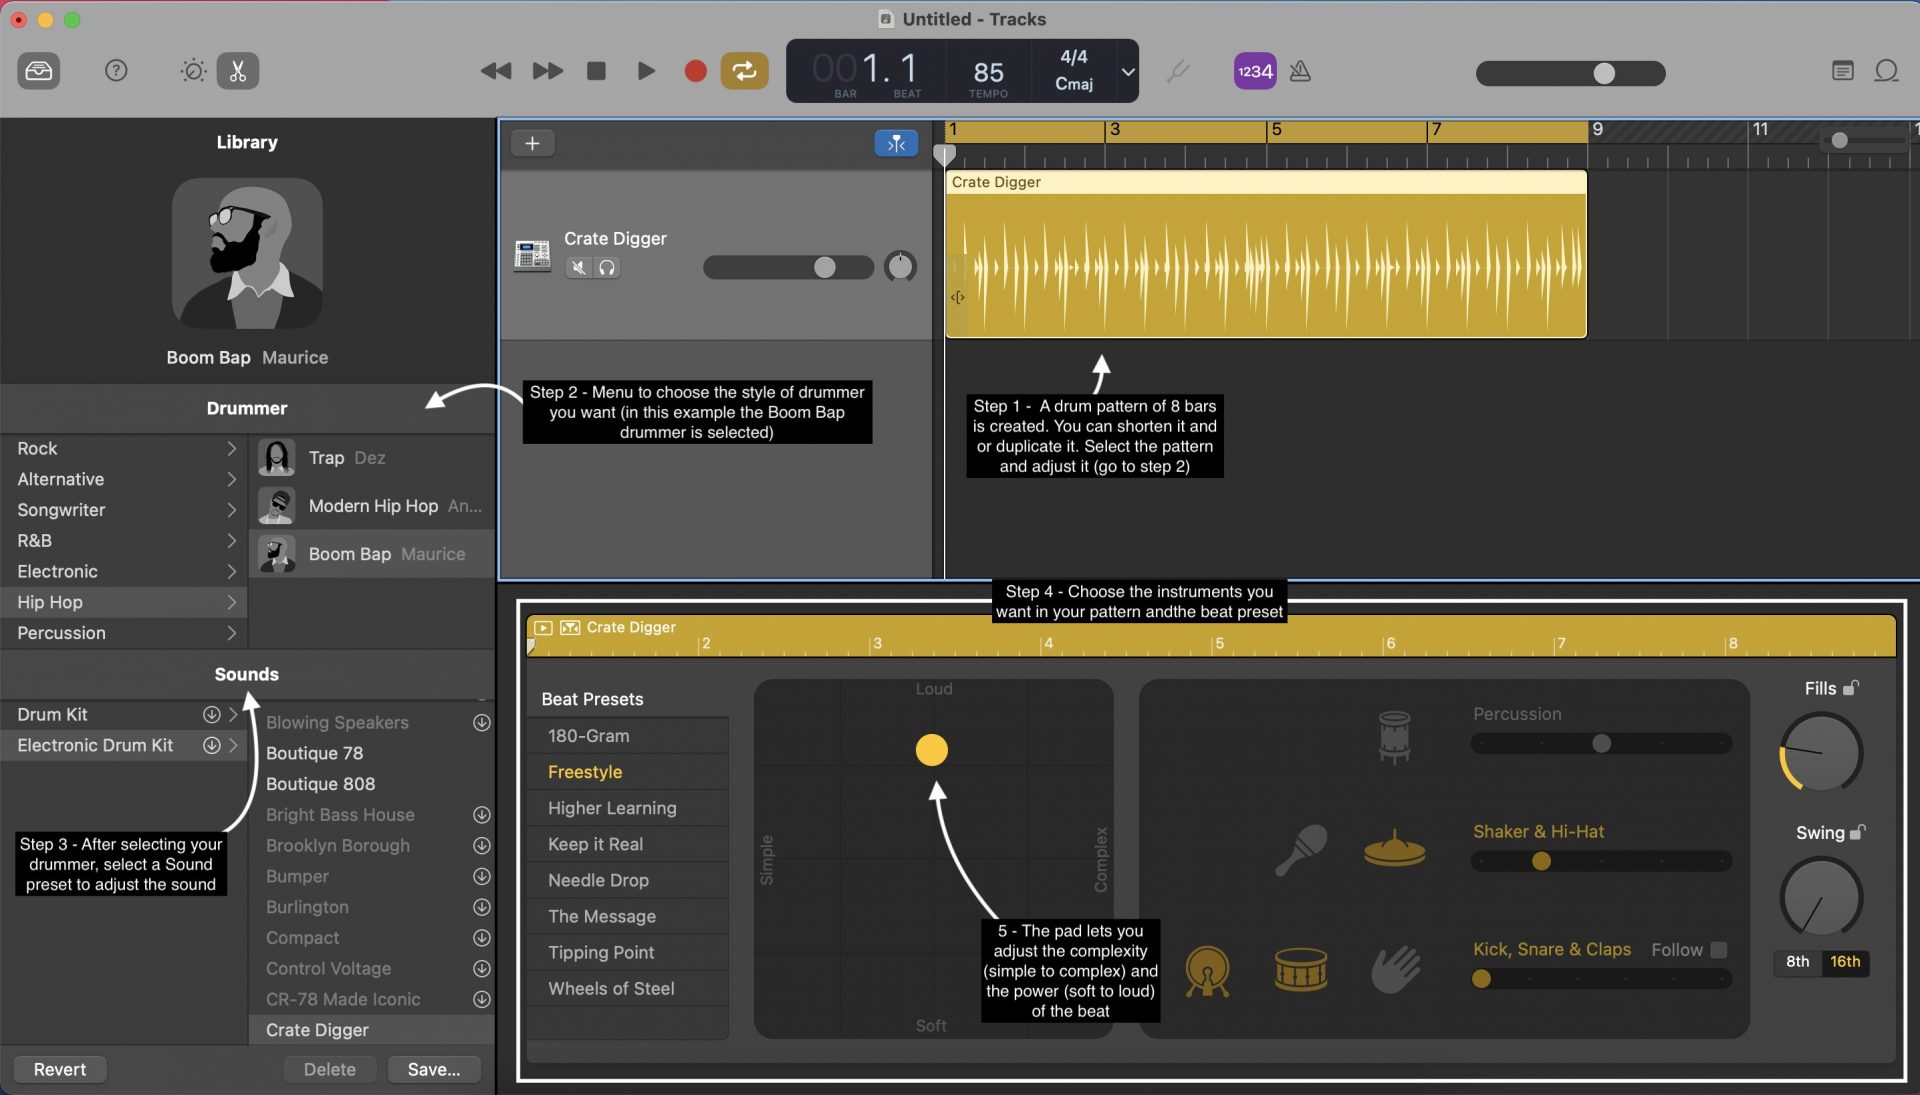Open the Cmaj key signature dropdown
Image resolution: width=1920 pixels, height=1095 pixels.
click(x=1127, y=71)
